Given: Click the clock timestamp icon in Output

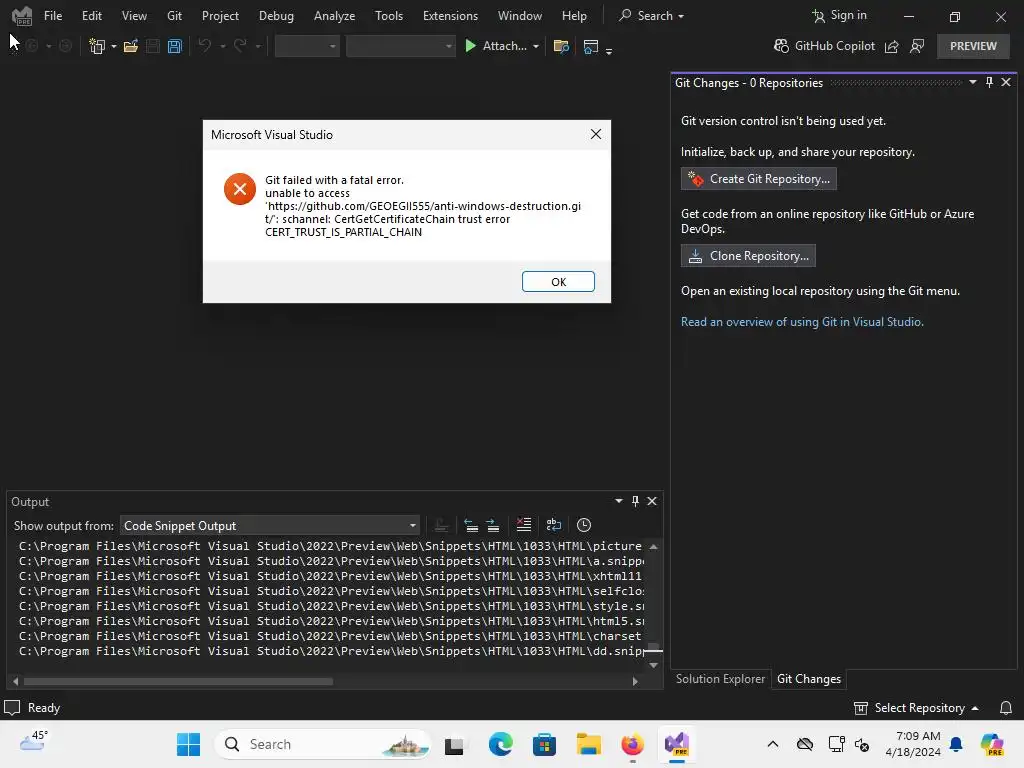Looking at the screenshot, I should (x=584, y=525).
